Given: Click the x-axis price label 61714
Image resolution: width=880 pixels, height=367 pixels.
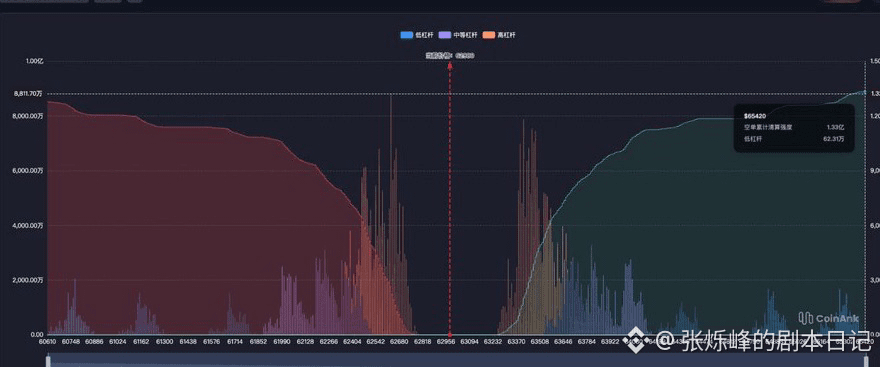Looking at the screenshot, I should (235, 342).
